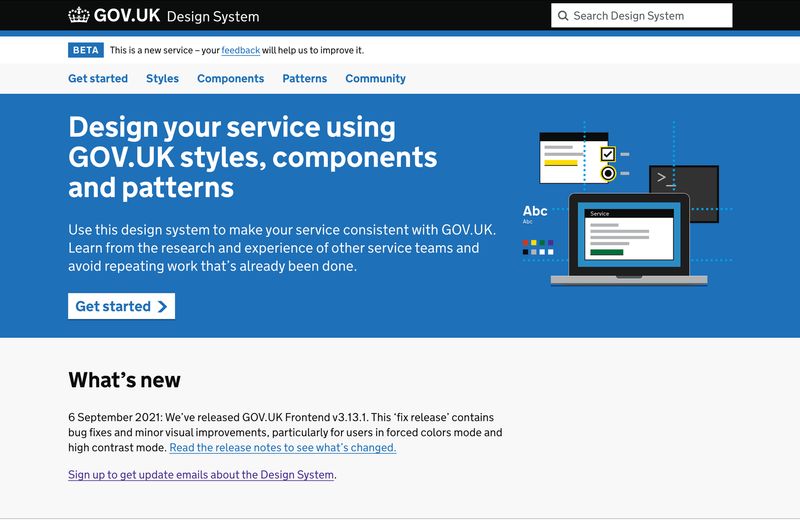Click the colour palette squares graphic

pyautogui.click(x=538, y=247)
